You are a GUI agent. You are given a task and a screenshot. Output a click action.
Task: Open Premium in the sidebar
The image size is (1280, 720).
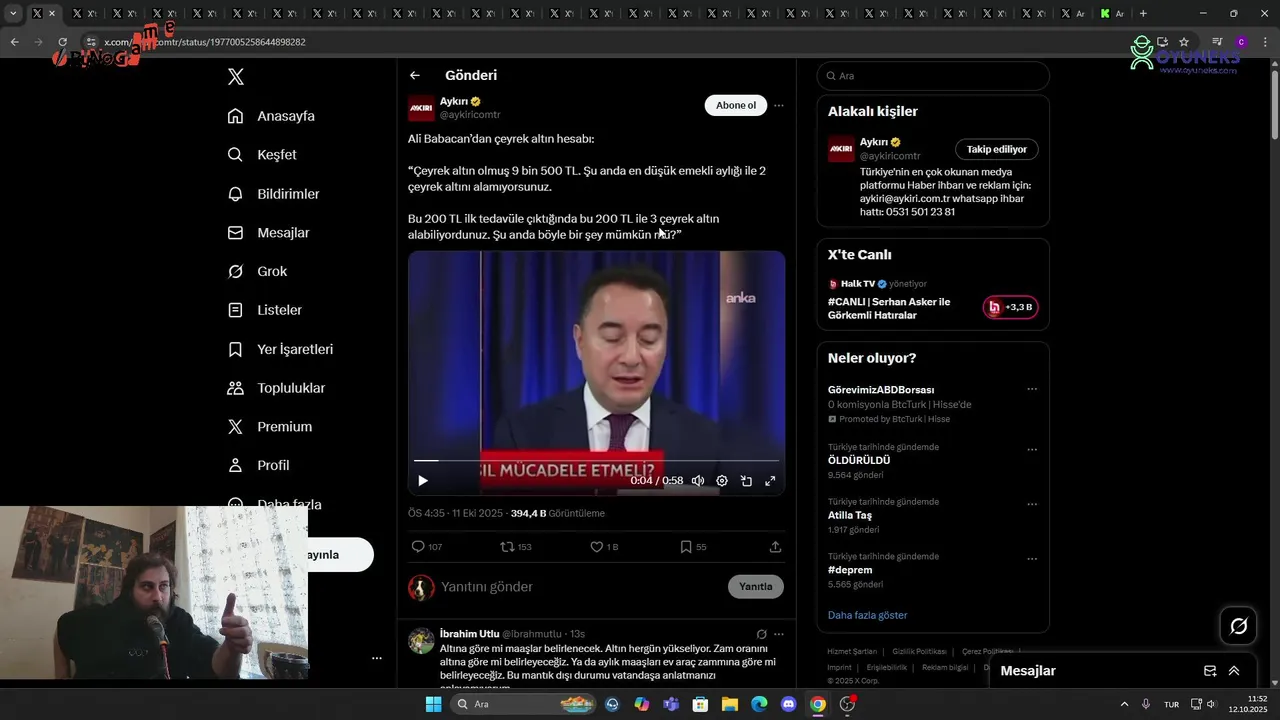(269, 427)
